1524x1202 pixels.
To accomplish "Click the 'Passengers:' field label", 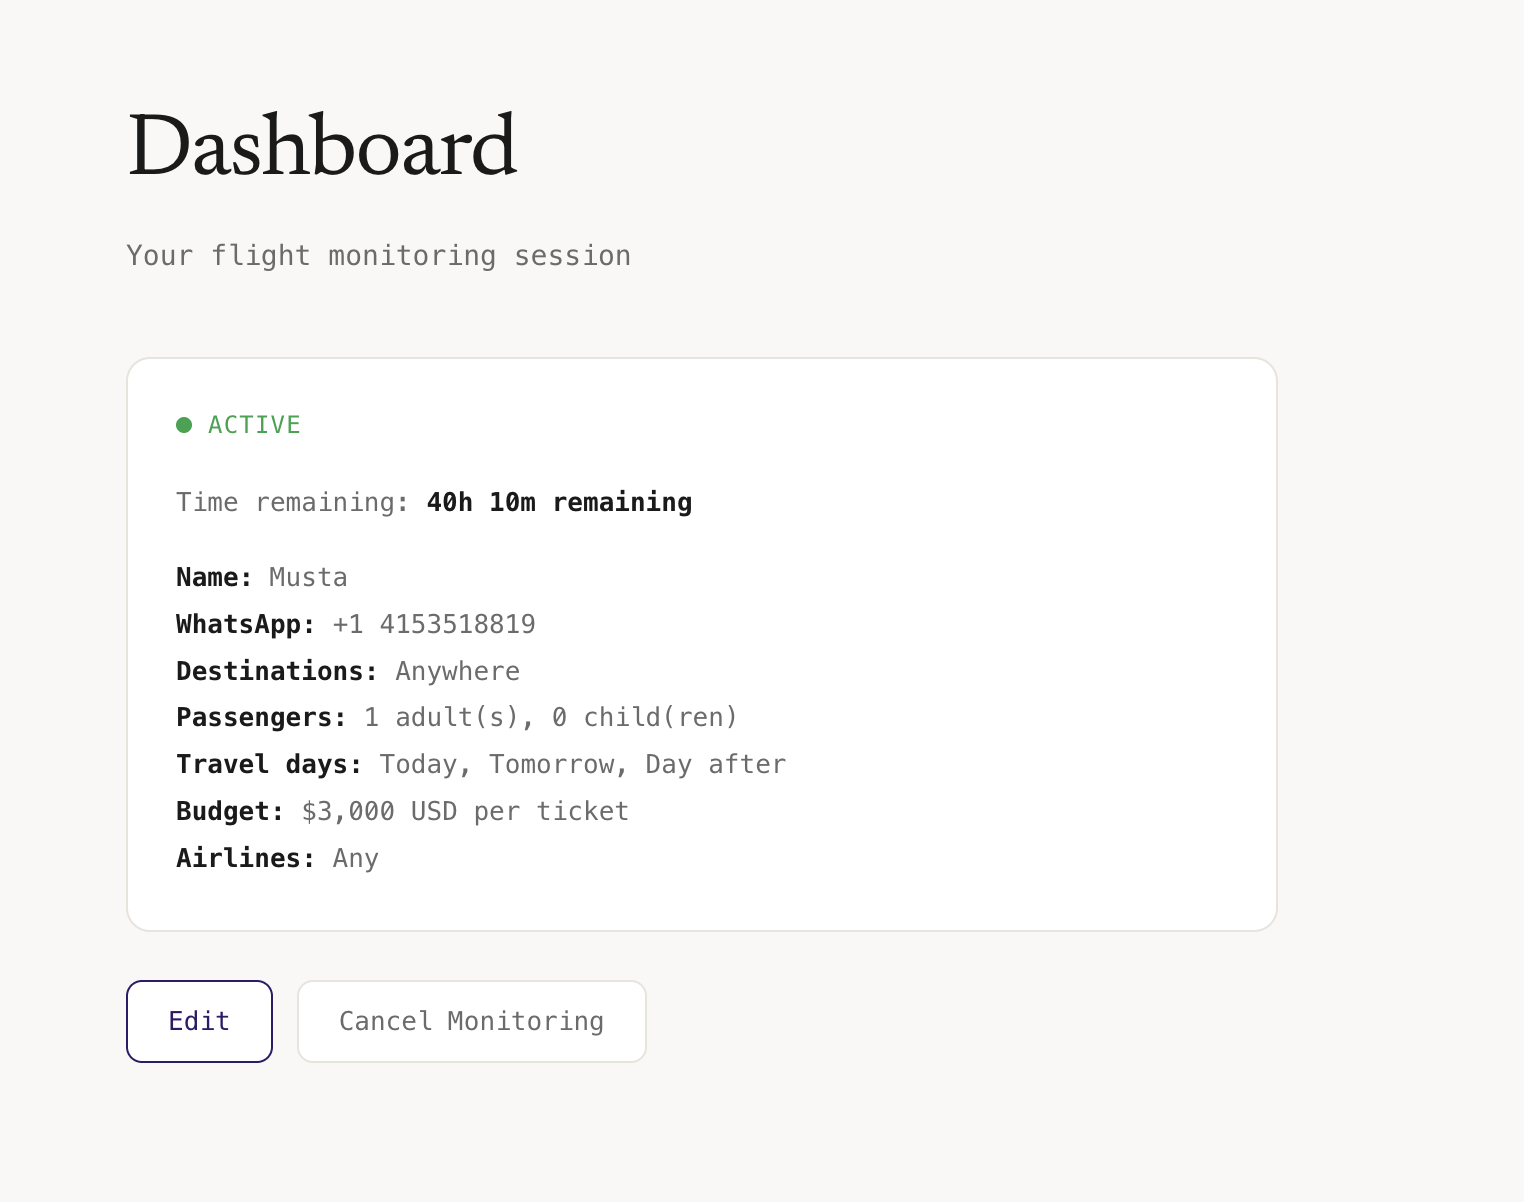I will click(x=261, y=718).
